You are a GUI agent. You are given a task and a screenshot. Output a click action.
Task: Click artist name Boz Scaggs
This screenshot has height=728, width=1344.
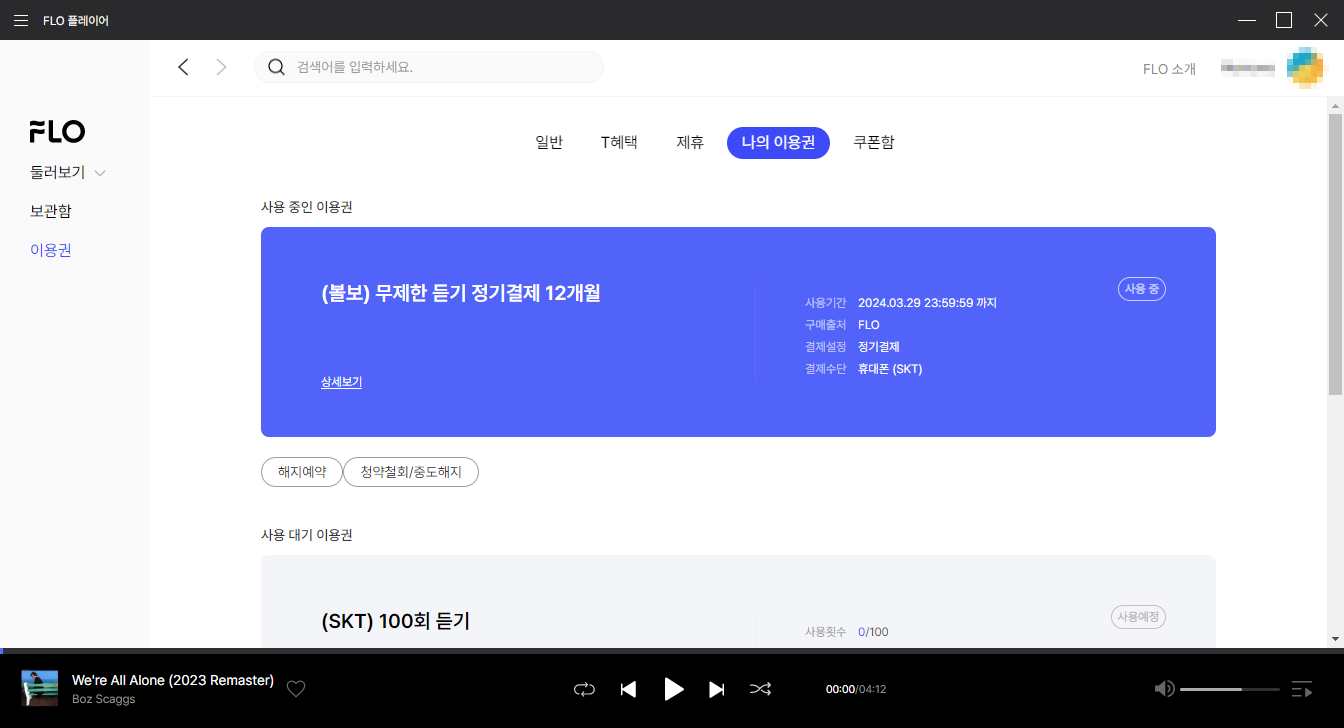point(103,699)
